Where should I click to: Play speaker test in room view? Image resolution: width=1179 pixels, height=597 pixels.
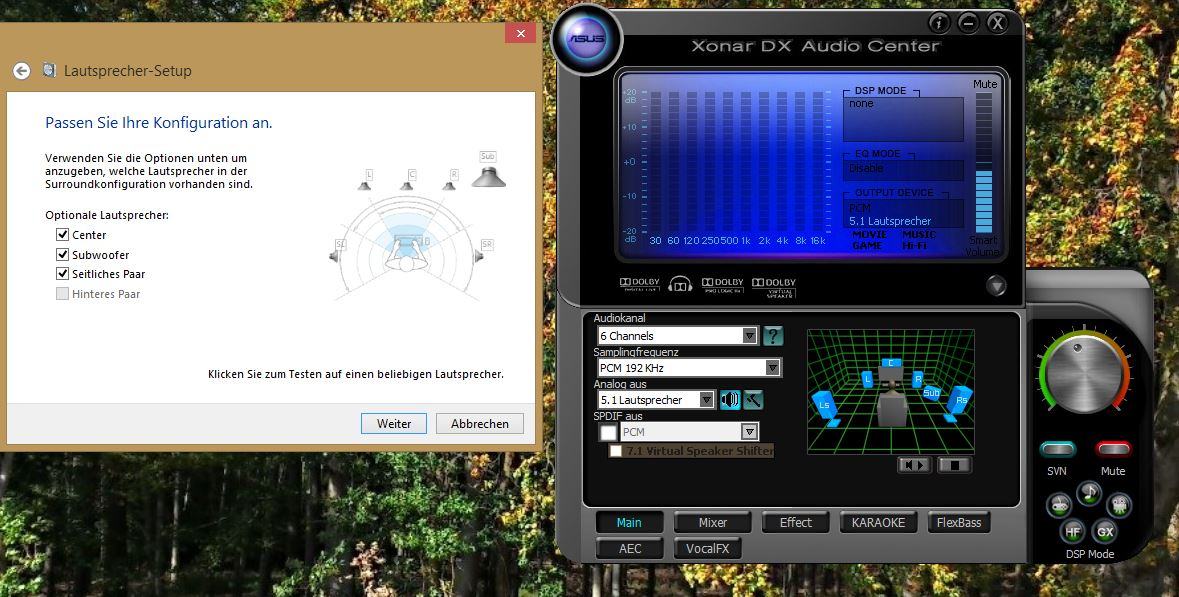pos(915,465)
